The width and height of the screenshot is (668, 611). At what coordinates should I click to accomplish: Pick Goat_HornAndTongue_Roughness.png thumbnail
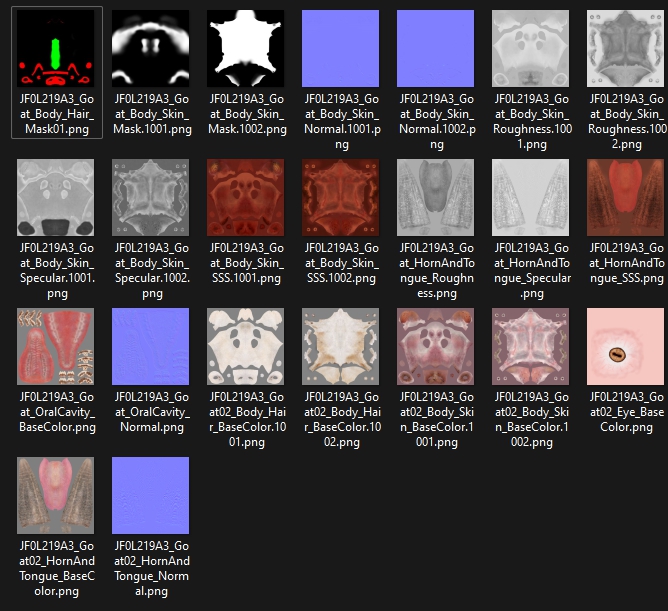pos(436,198)
